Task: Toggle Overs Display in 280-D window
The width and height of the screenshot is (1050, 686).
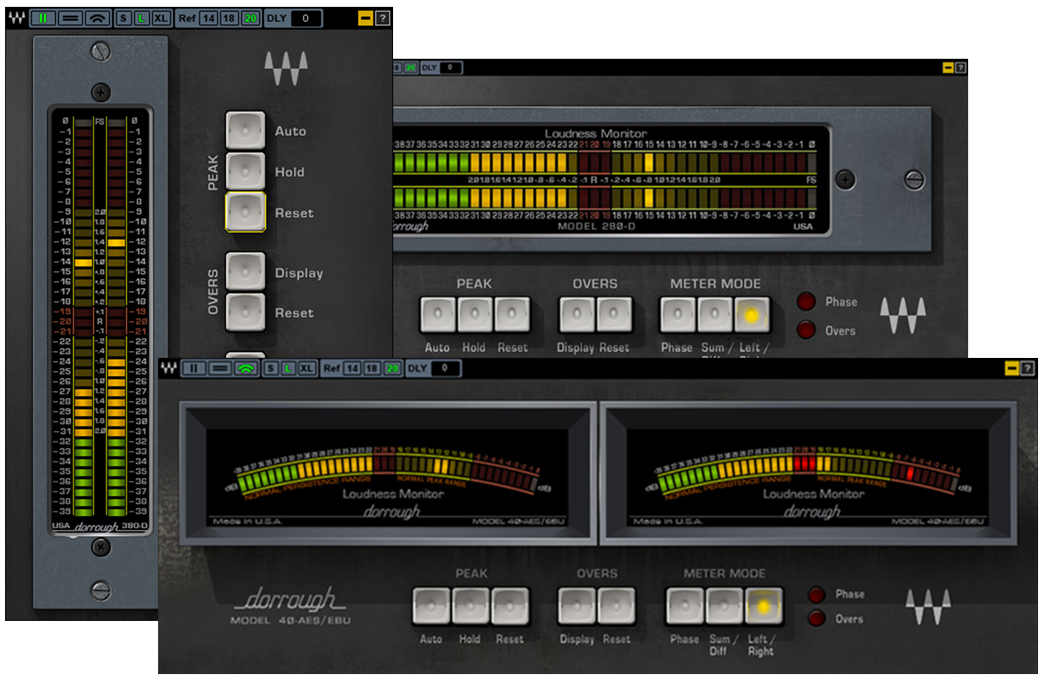Action: click(x=577, y=314)
